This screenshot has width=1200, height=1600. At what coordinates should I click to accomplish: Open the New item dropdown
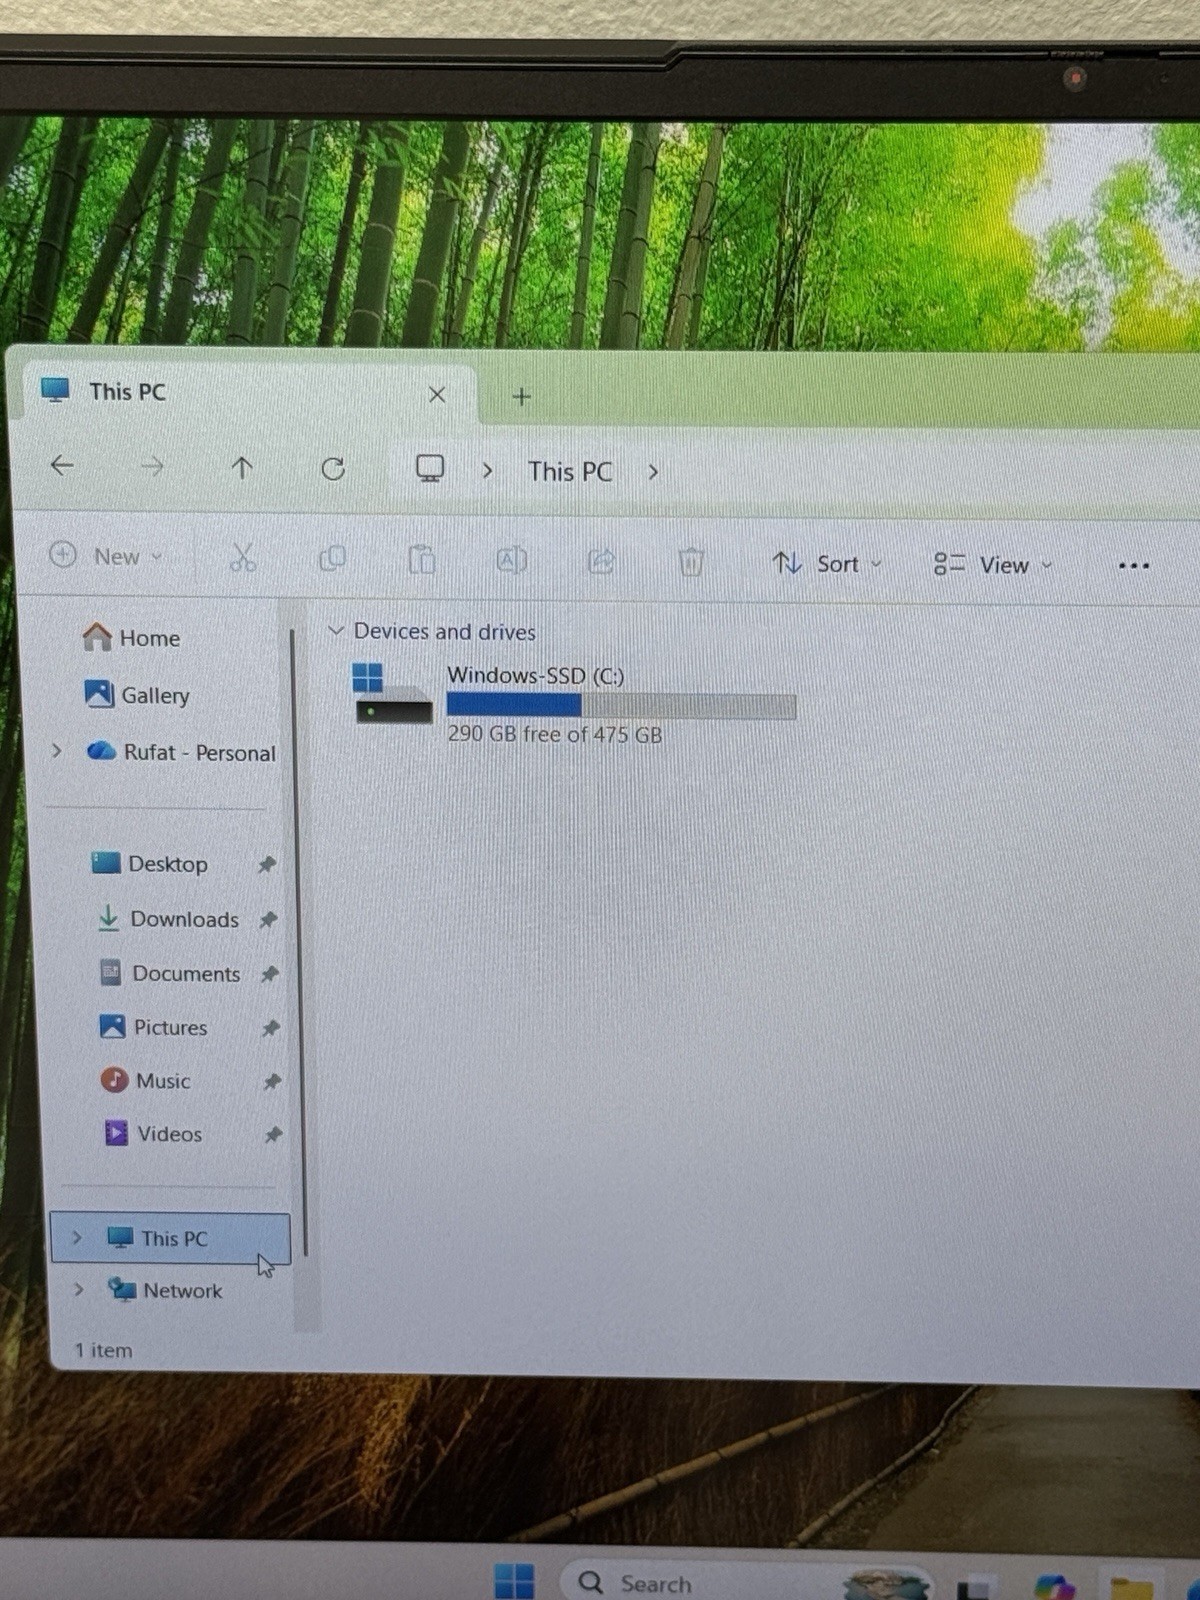[105, 556]
